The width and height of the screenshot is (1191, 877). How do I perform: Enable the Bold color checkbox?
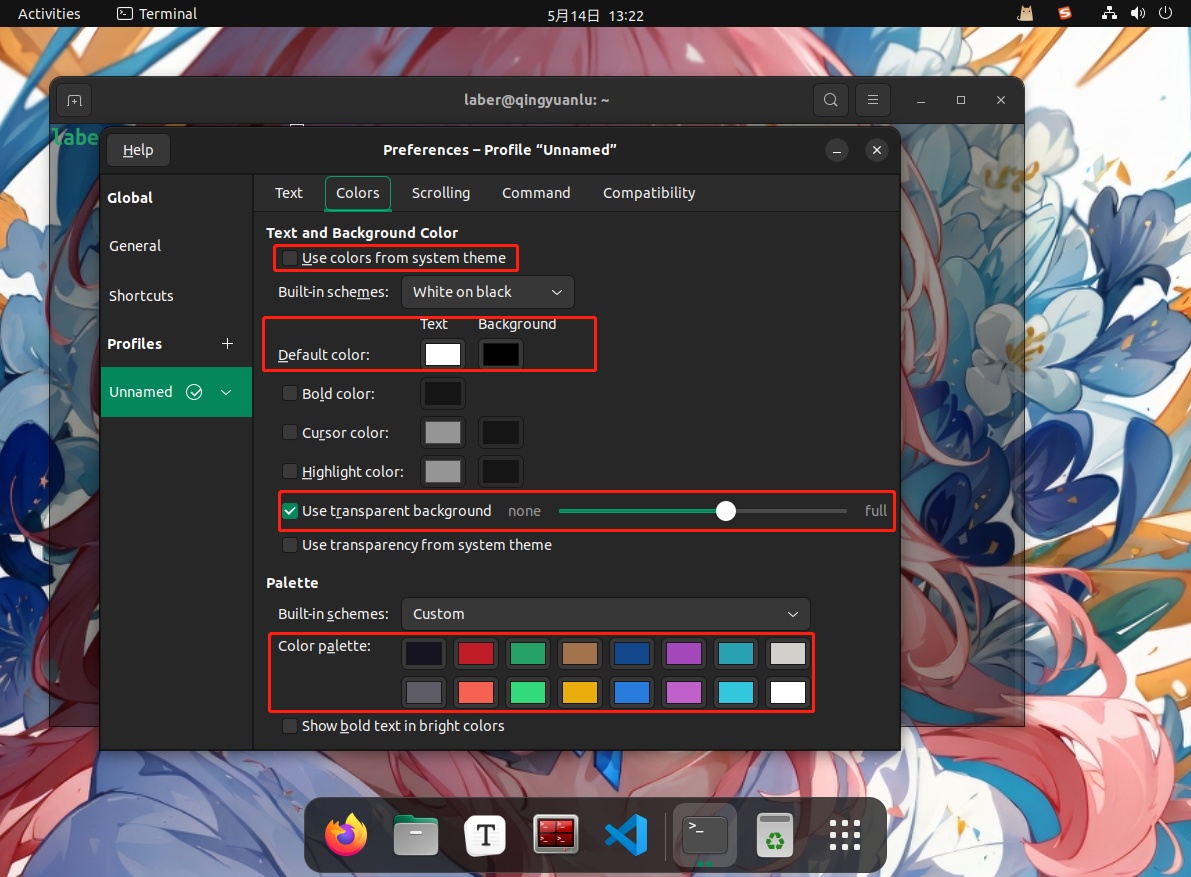click(289, 393)
